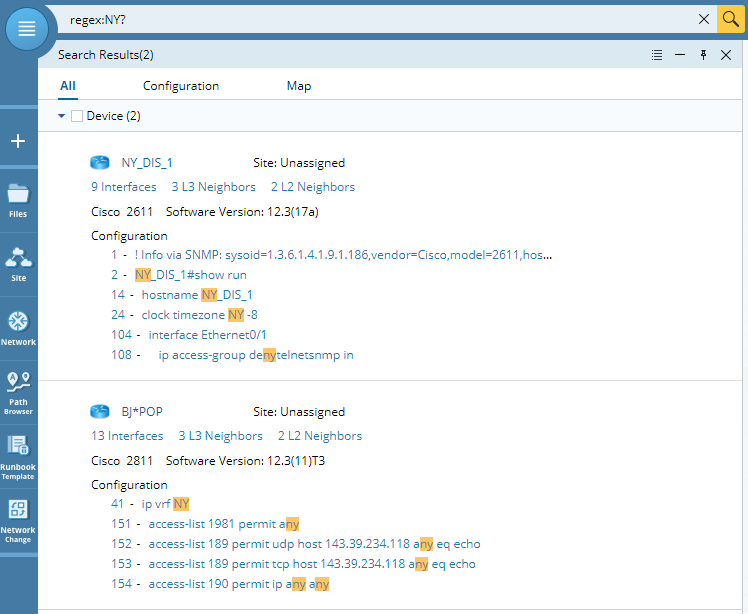Open the main hamburger menu

coord(27,29)
